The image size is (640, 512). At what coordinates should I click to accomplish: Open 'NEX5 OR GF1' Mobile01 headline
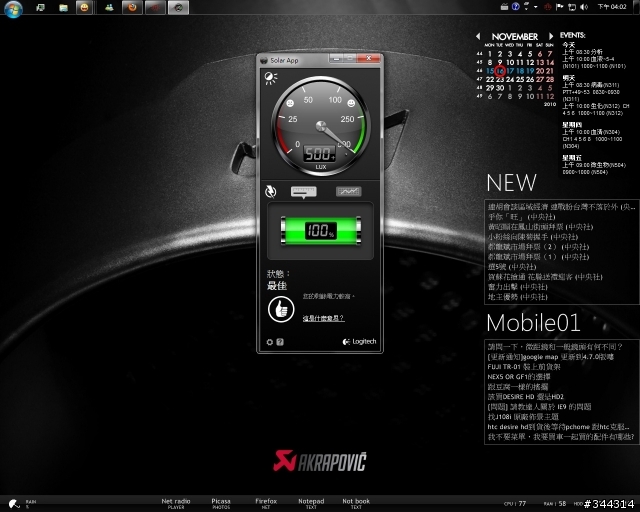519,377
